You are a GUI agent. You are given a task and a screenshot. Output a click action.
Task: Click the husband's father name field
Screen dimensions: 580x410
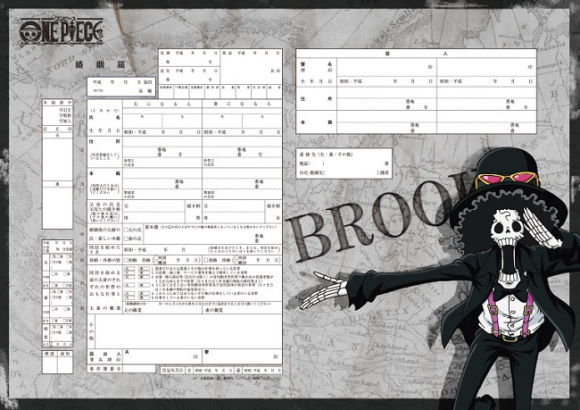click(x=154, y=206)
